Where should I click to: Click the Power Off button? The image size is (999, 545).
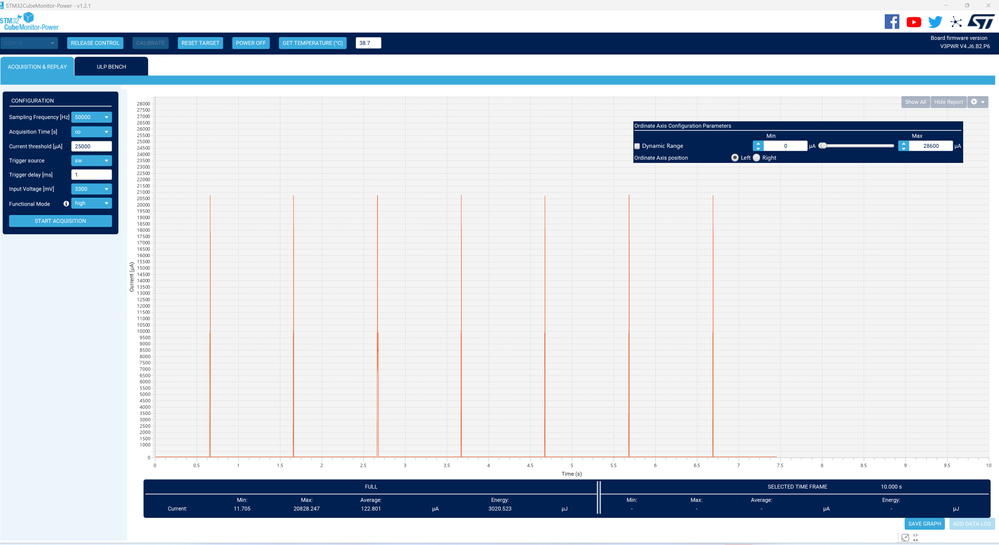pyautogui.click(x=251, y=43)
